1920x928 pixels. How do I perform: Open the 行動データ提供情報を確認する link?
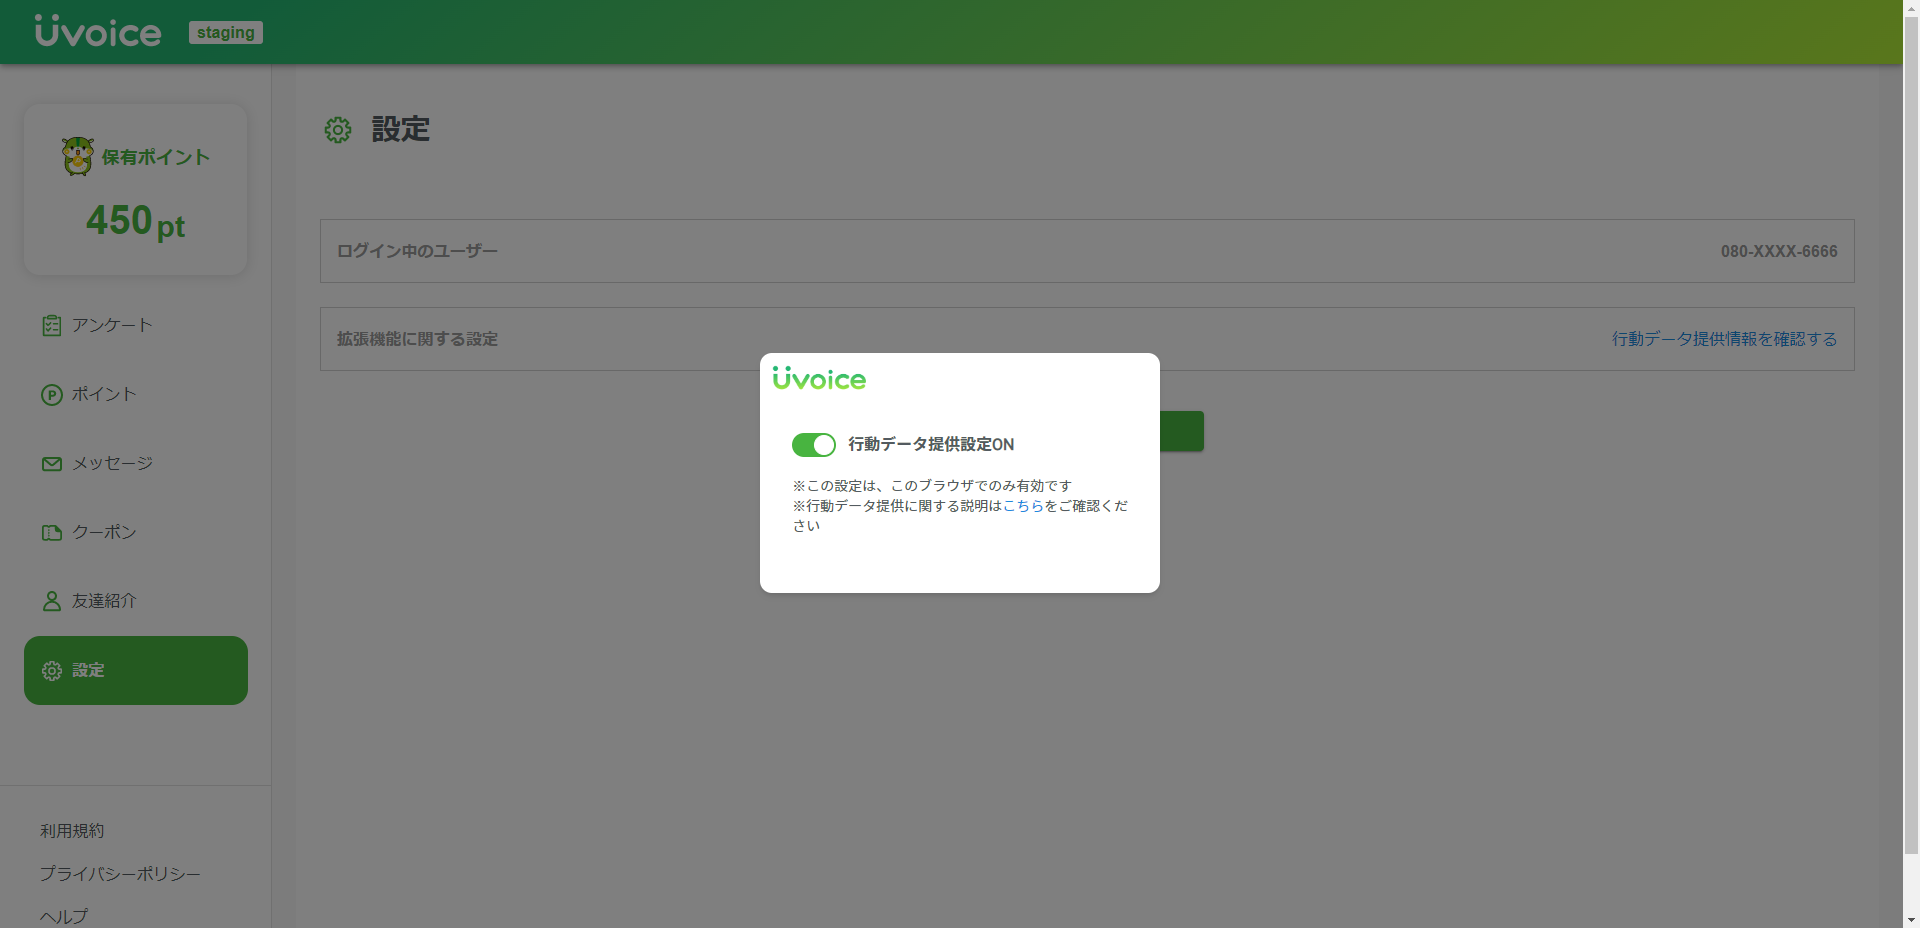1725,339
